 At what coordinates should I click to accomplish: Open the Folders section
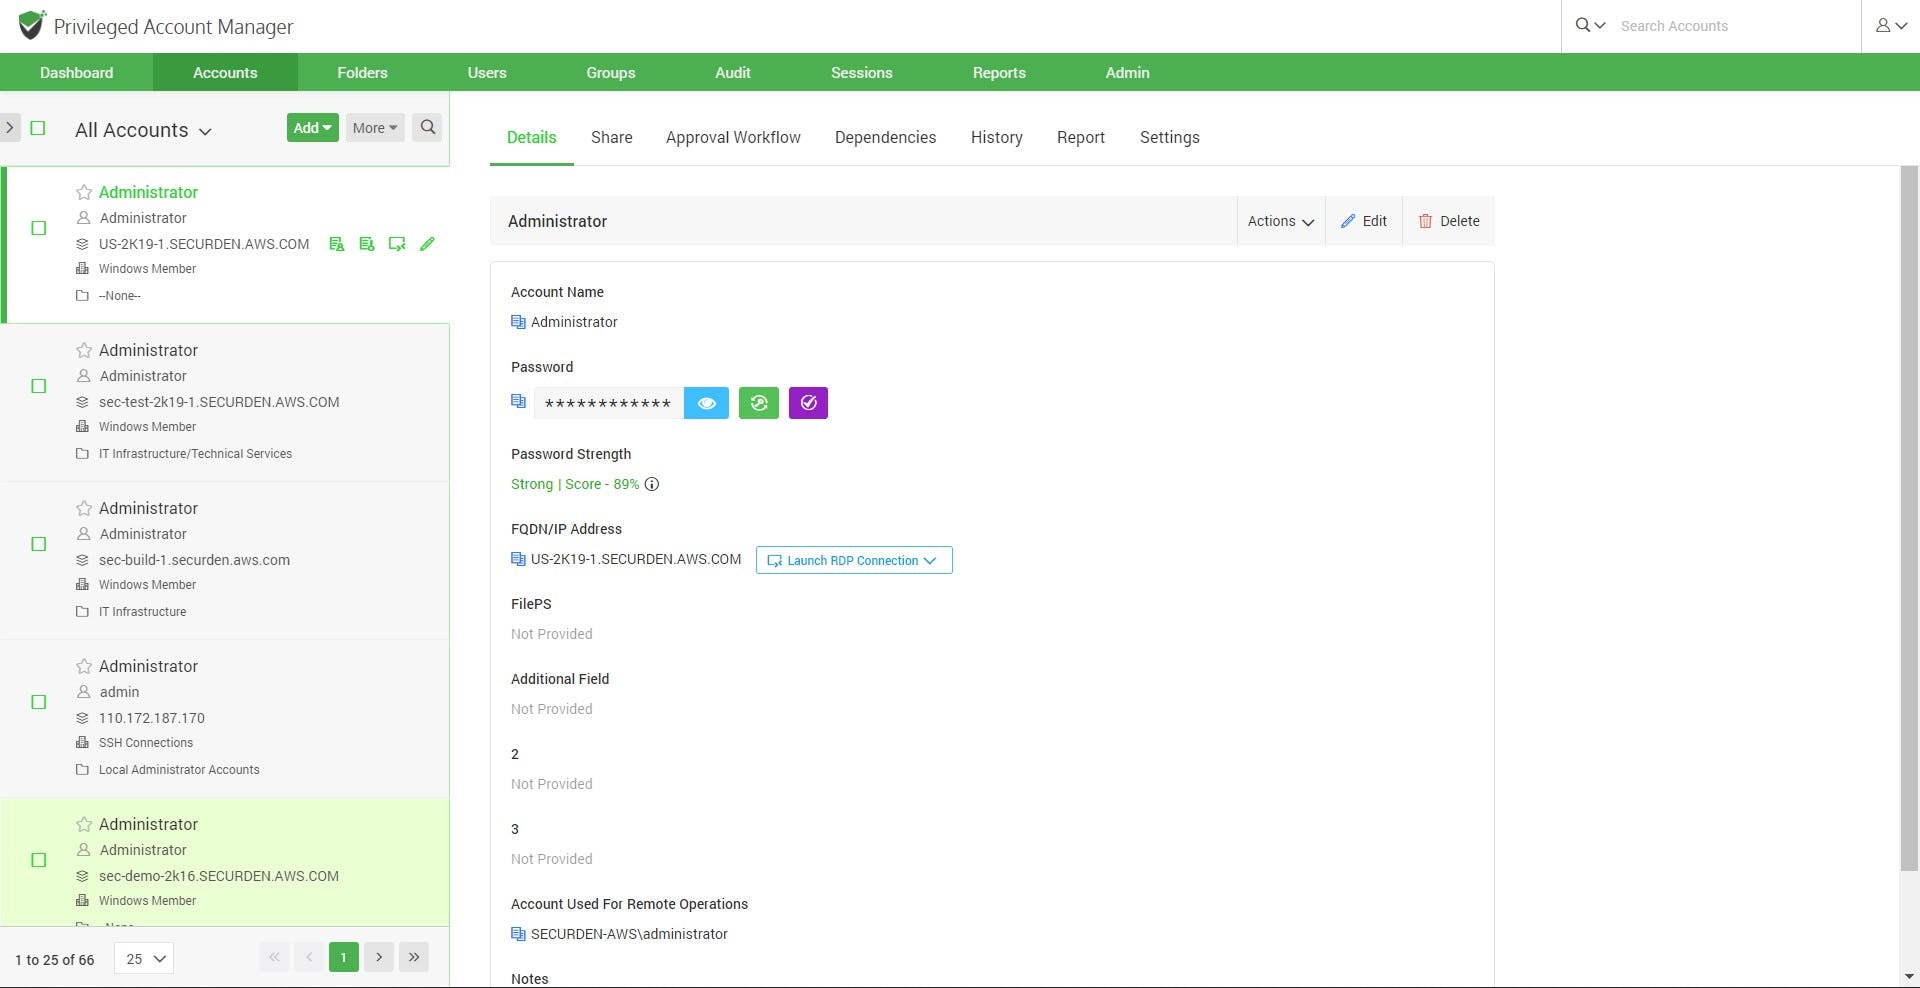(x=362, y=72)
